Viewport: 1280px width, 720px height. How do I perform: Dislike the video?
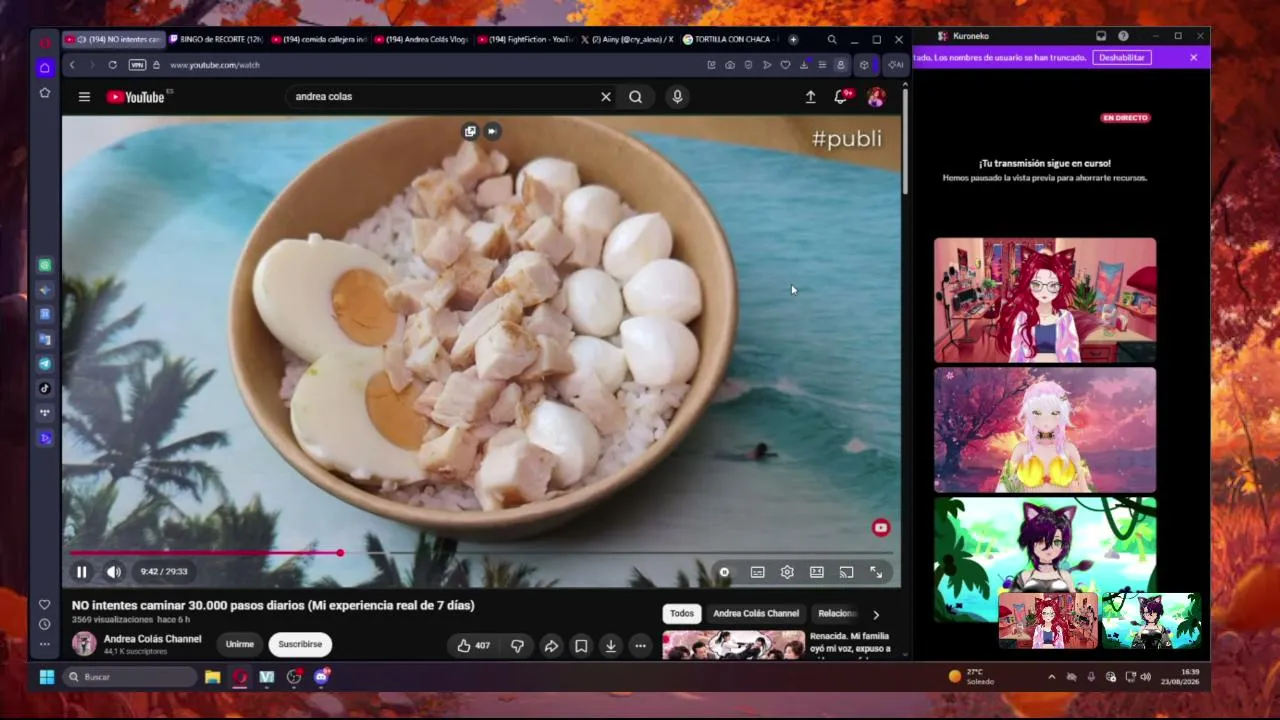click(x=517, y=645)
